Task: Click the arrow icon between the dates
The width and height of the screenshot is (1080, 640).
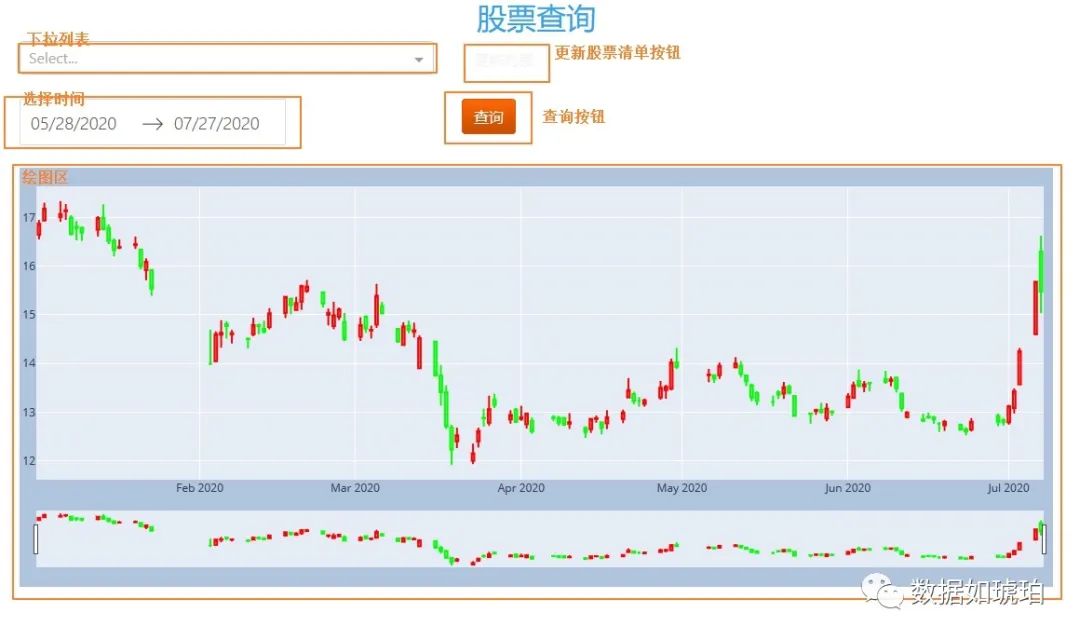Action: click(152, 124)
